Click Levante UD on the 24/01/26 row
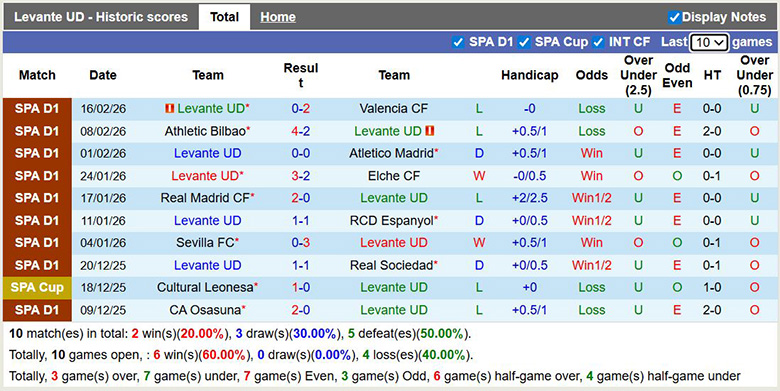This screenshot has width=780, height=391. click(205, 176)
